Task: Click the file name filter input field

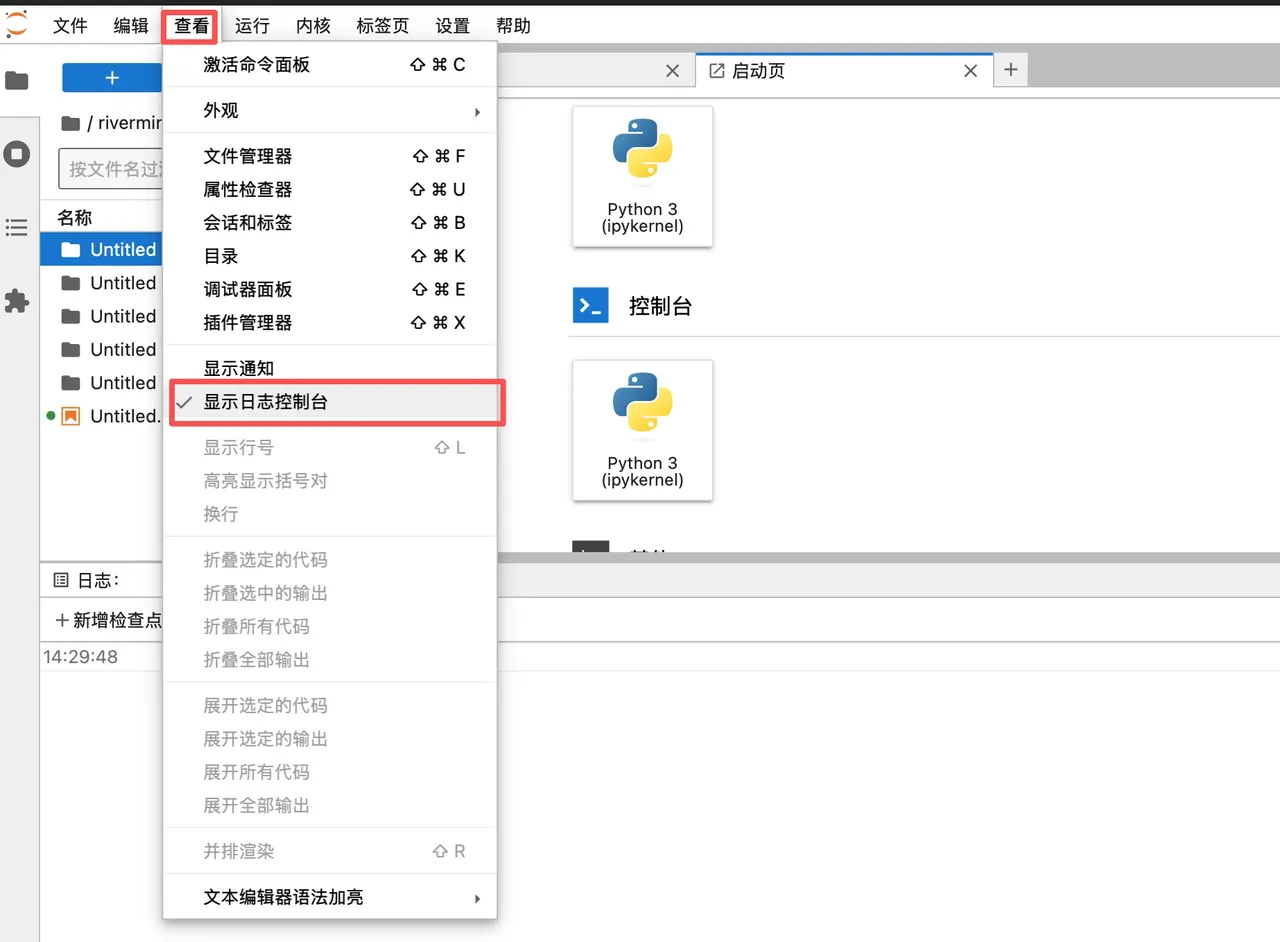Action: 112,169
